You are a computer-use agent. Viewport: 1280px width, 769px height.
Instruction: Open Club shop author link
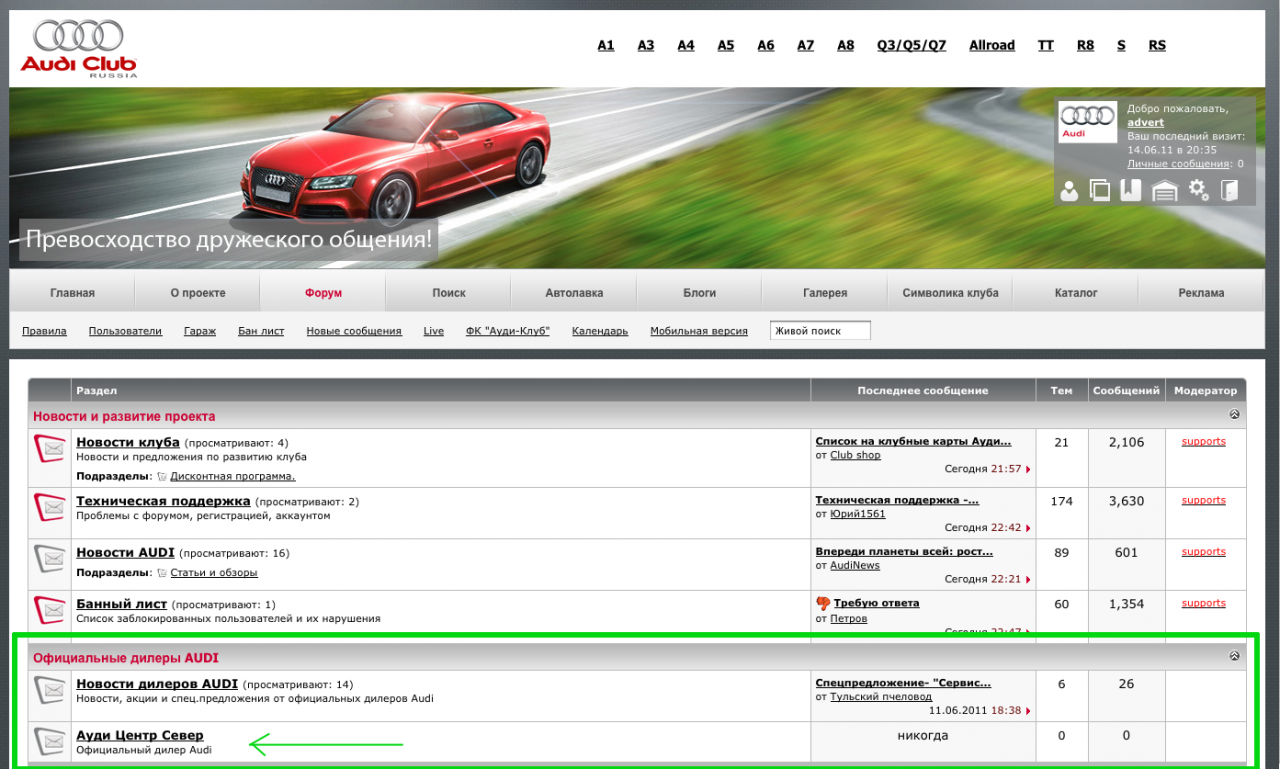coord(855,455)
